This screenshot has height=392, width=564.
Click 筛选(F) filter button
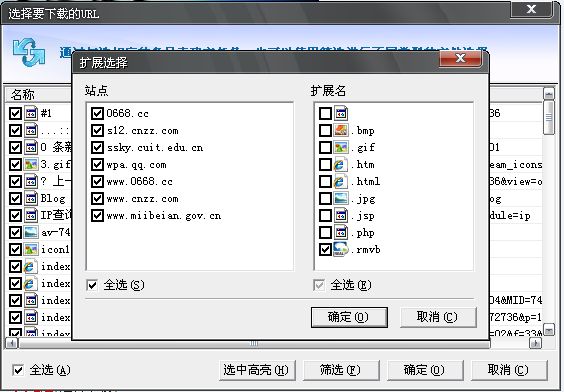click(x=341, y=370)
